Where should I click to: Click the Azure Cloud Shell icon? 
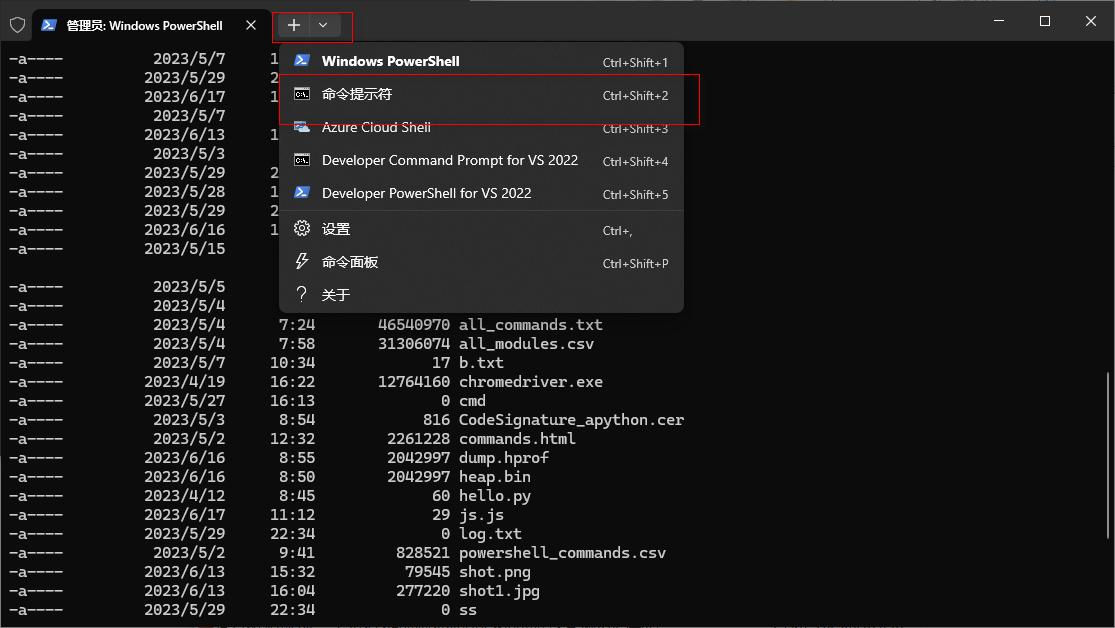(301, 127)
